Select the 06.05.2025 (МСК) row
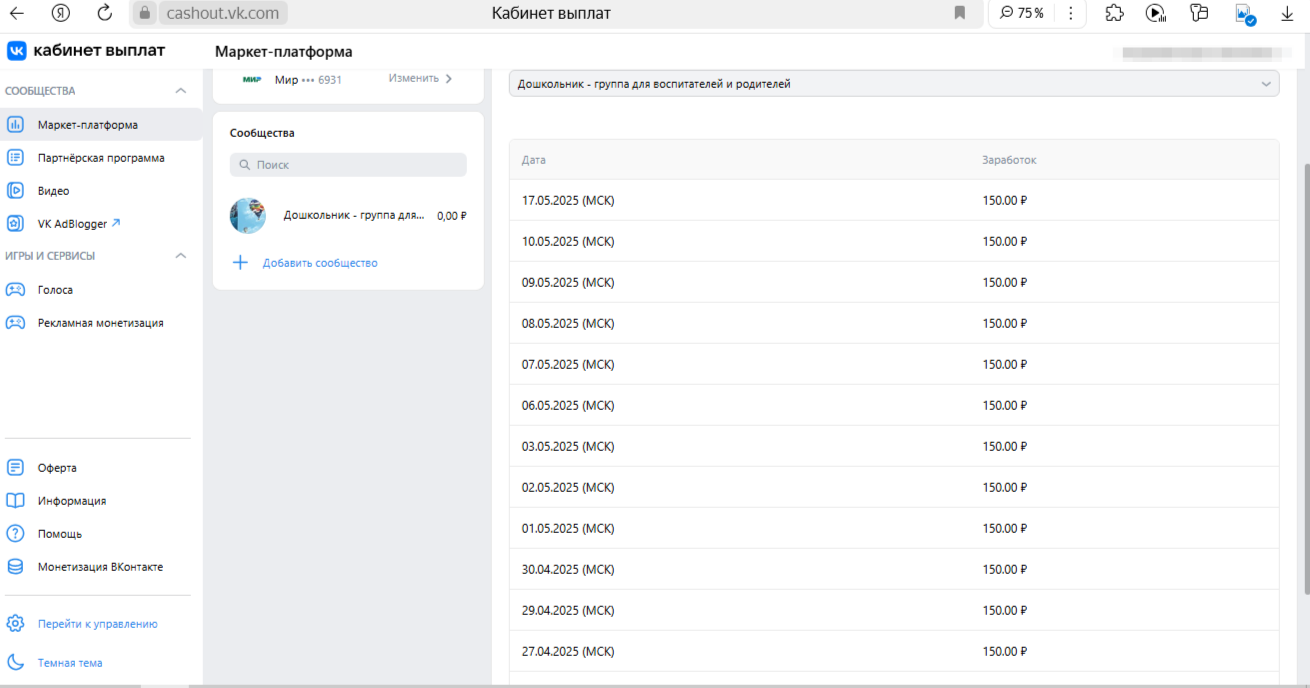 (894, 405)
